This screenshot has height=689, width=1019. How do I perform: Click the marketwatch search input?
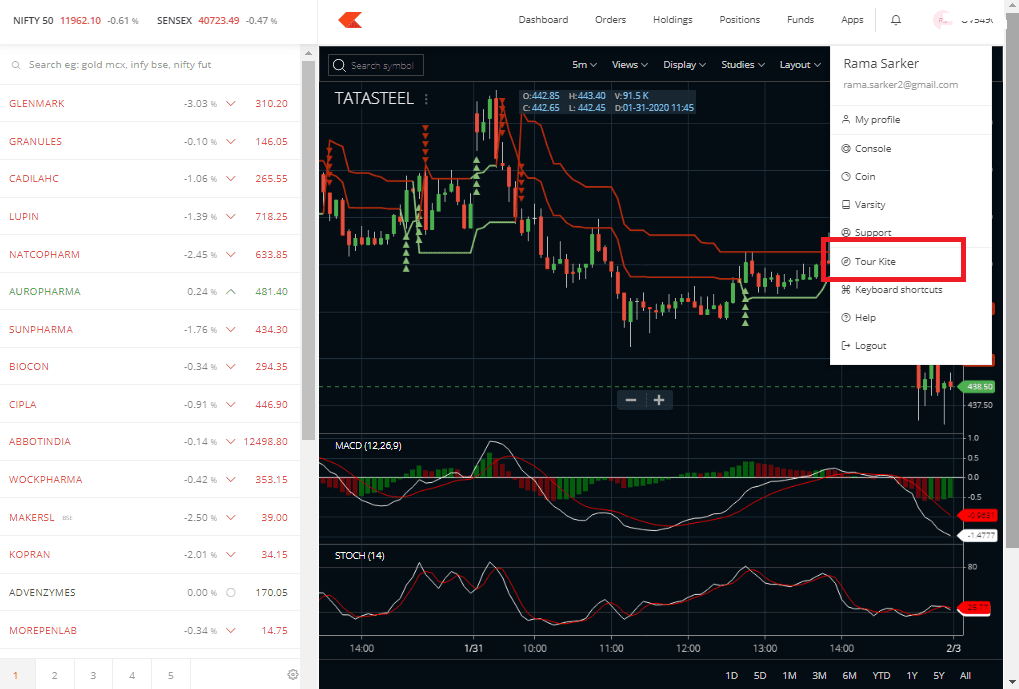pos(151,65)
